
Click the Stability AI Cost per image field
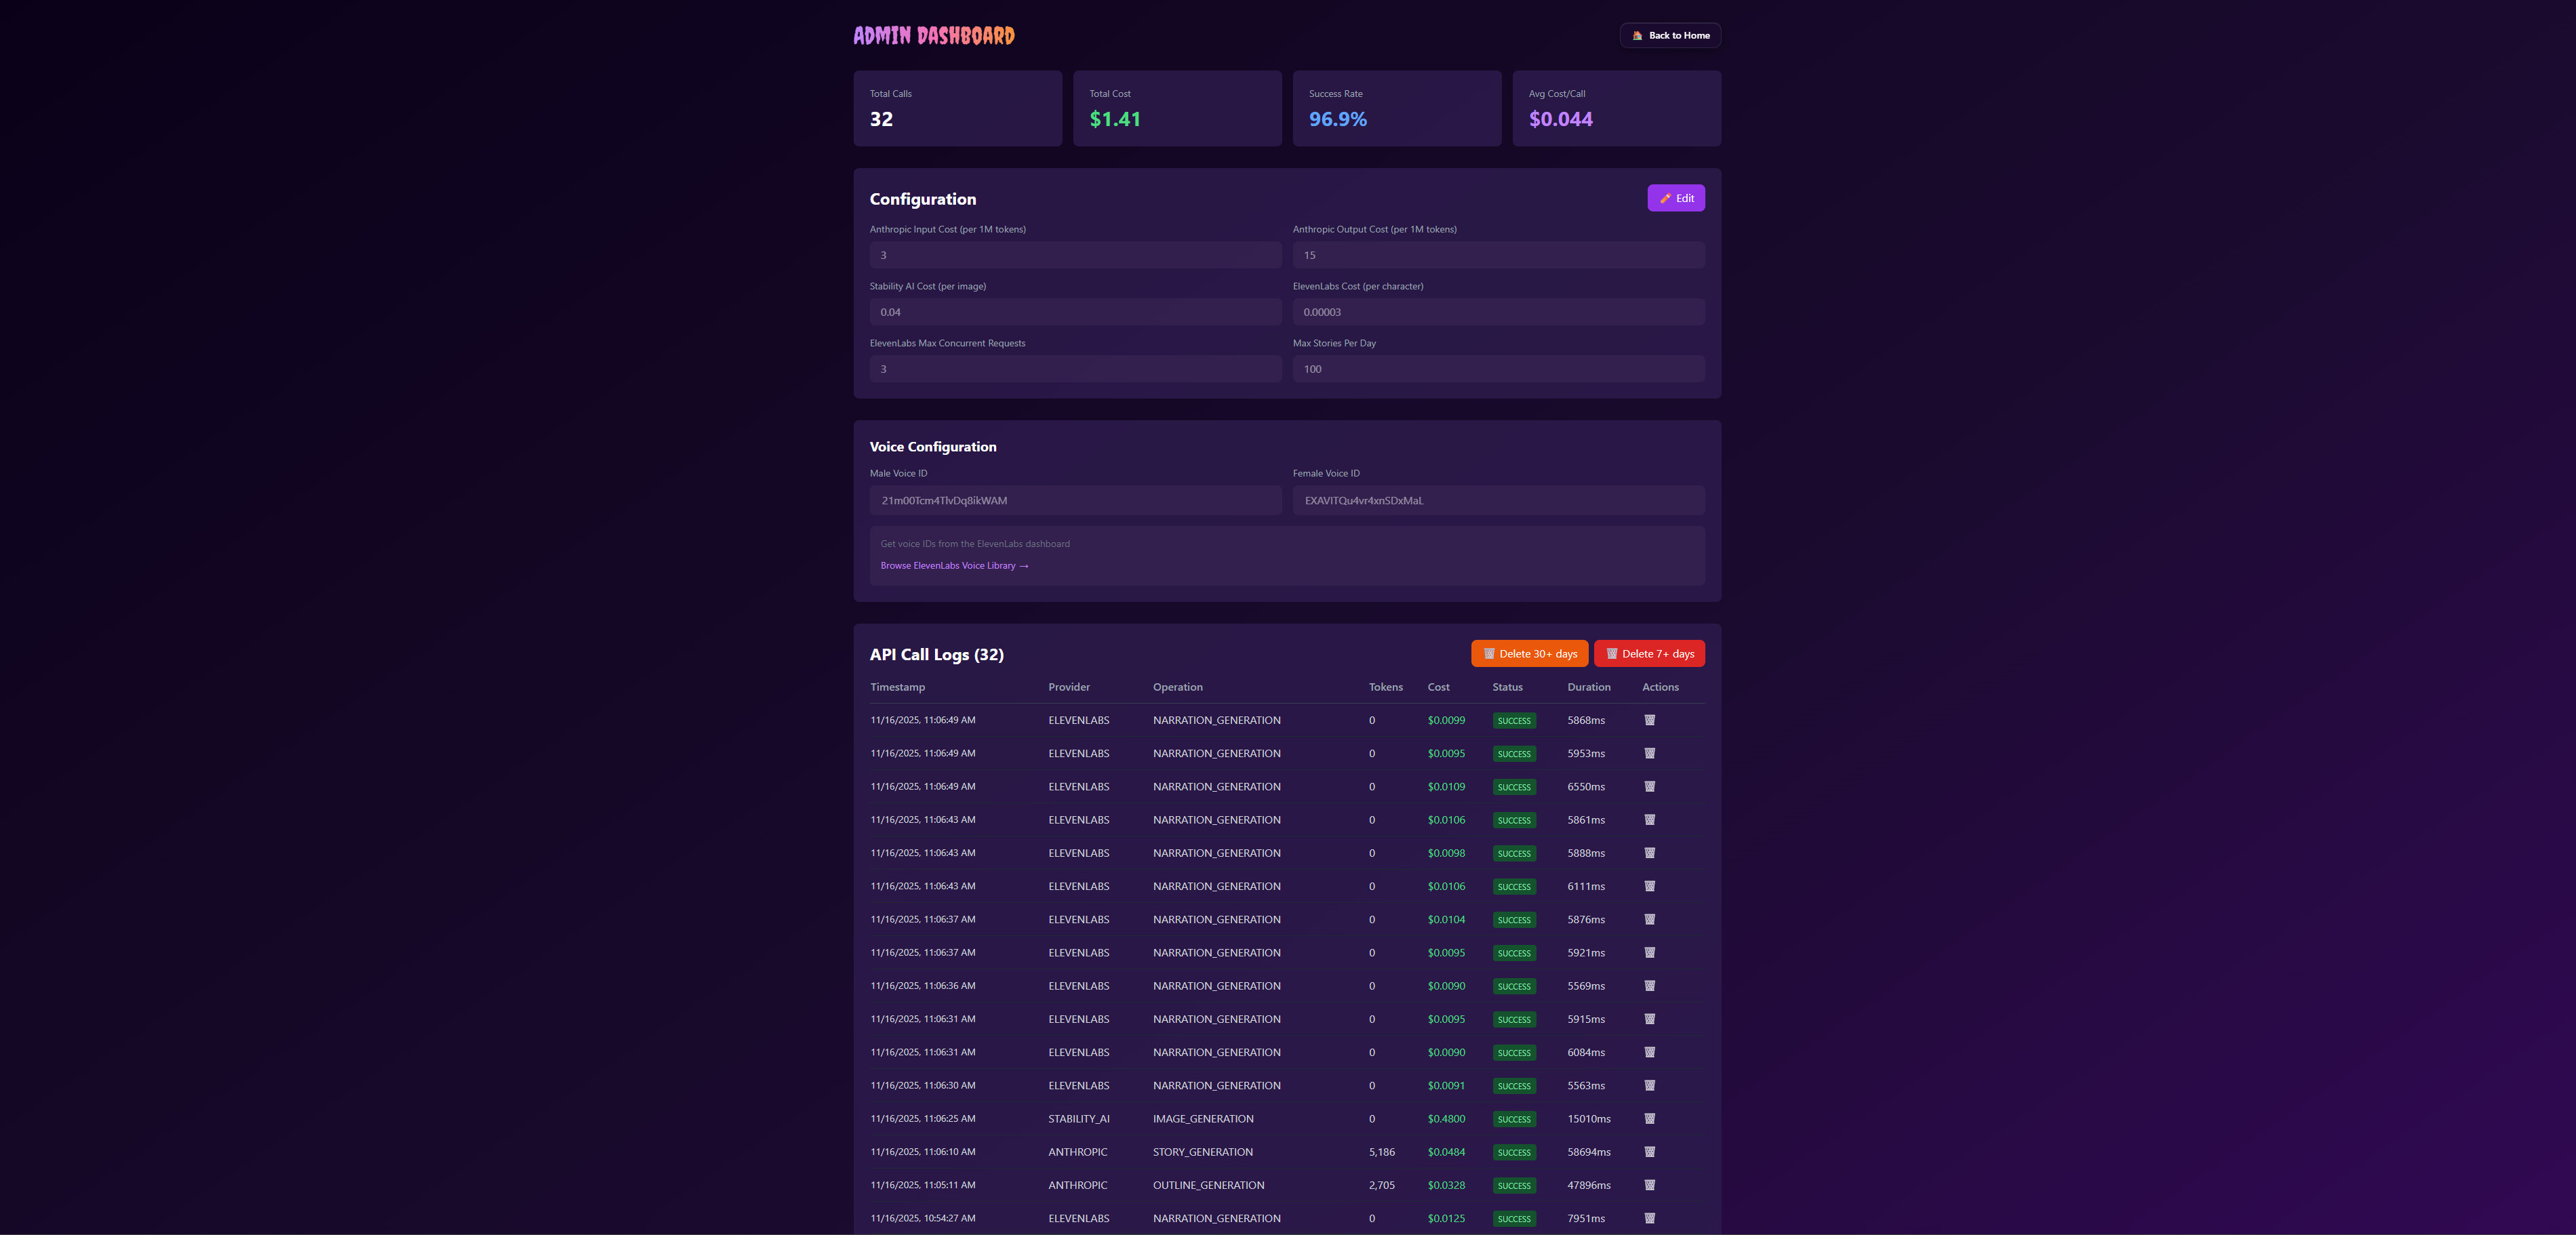[1075, 312]
